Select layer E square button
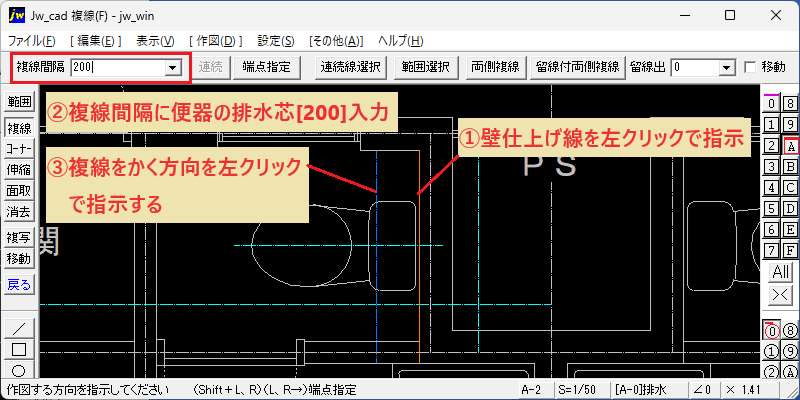 [x=790, y=230]
